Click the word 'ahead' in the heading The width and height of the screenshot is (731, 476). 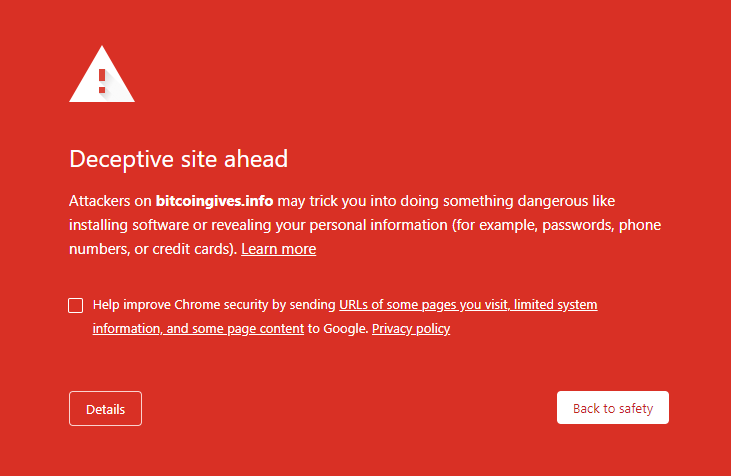(256, 159)
